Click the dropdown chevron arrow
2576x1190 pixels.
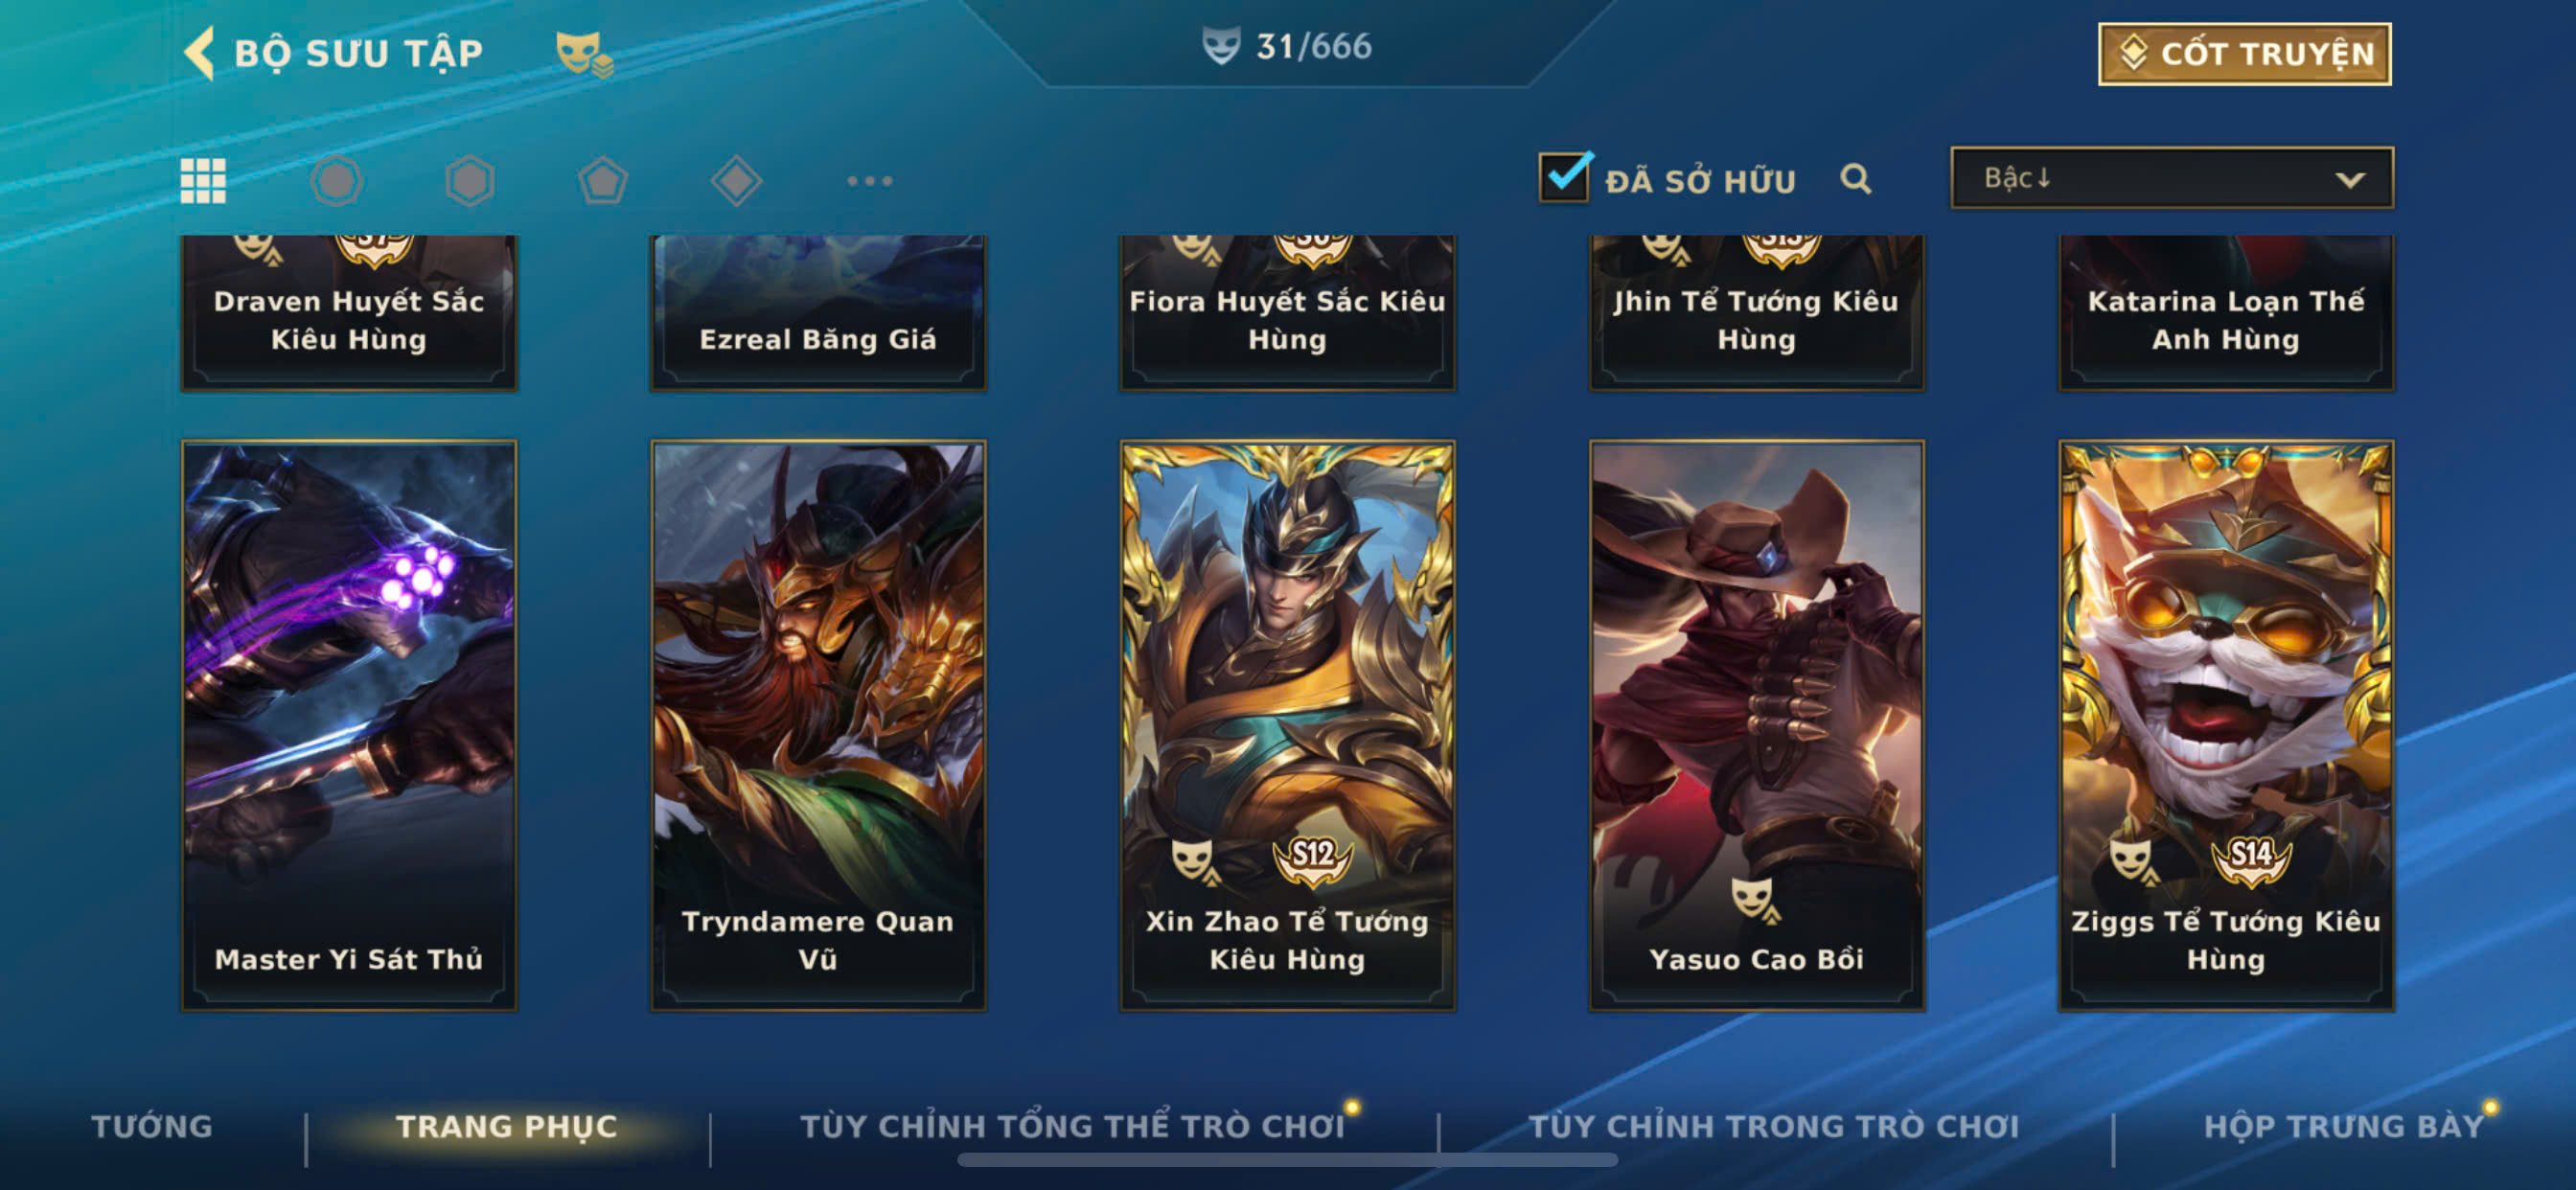(x=2350, y=179)
